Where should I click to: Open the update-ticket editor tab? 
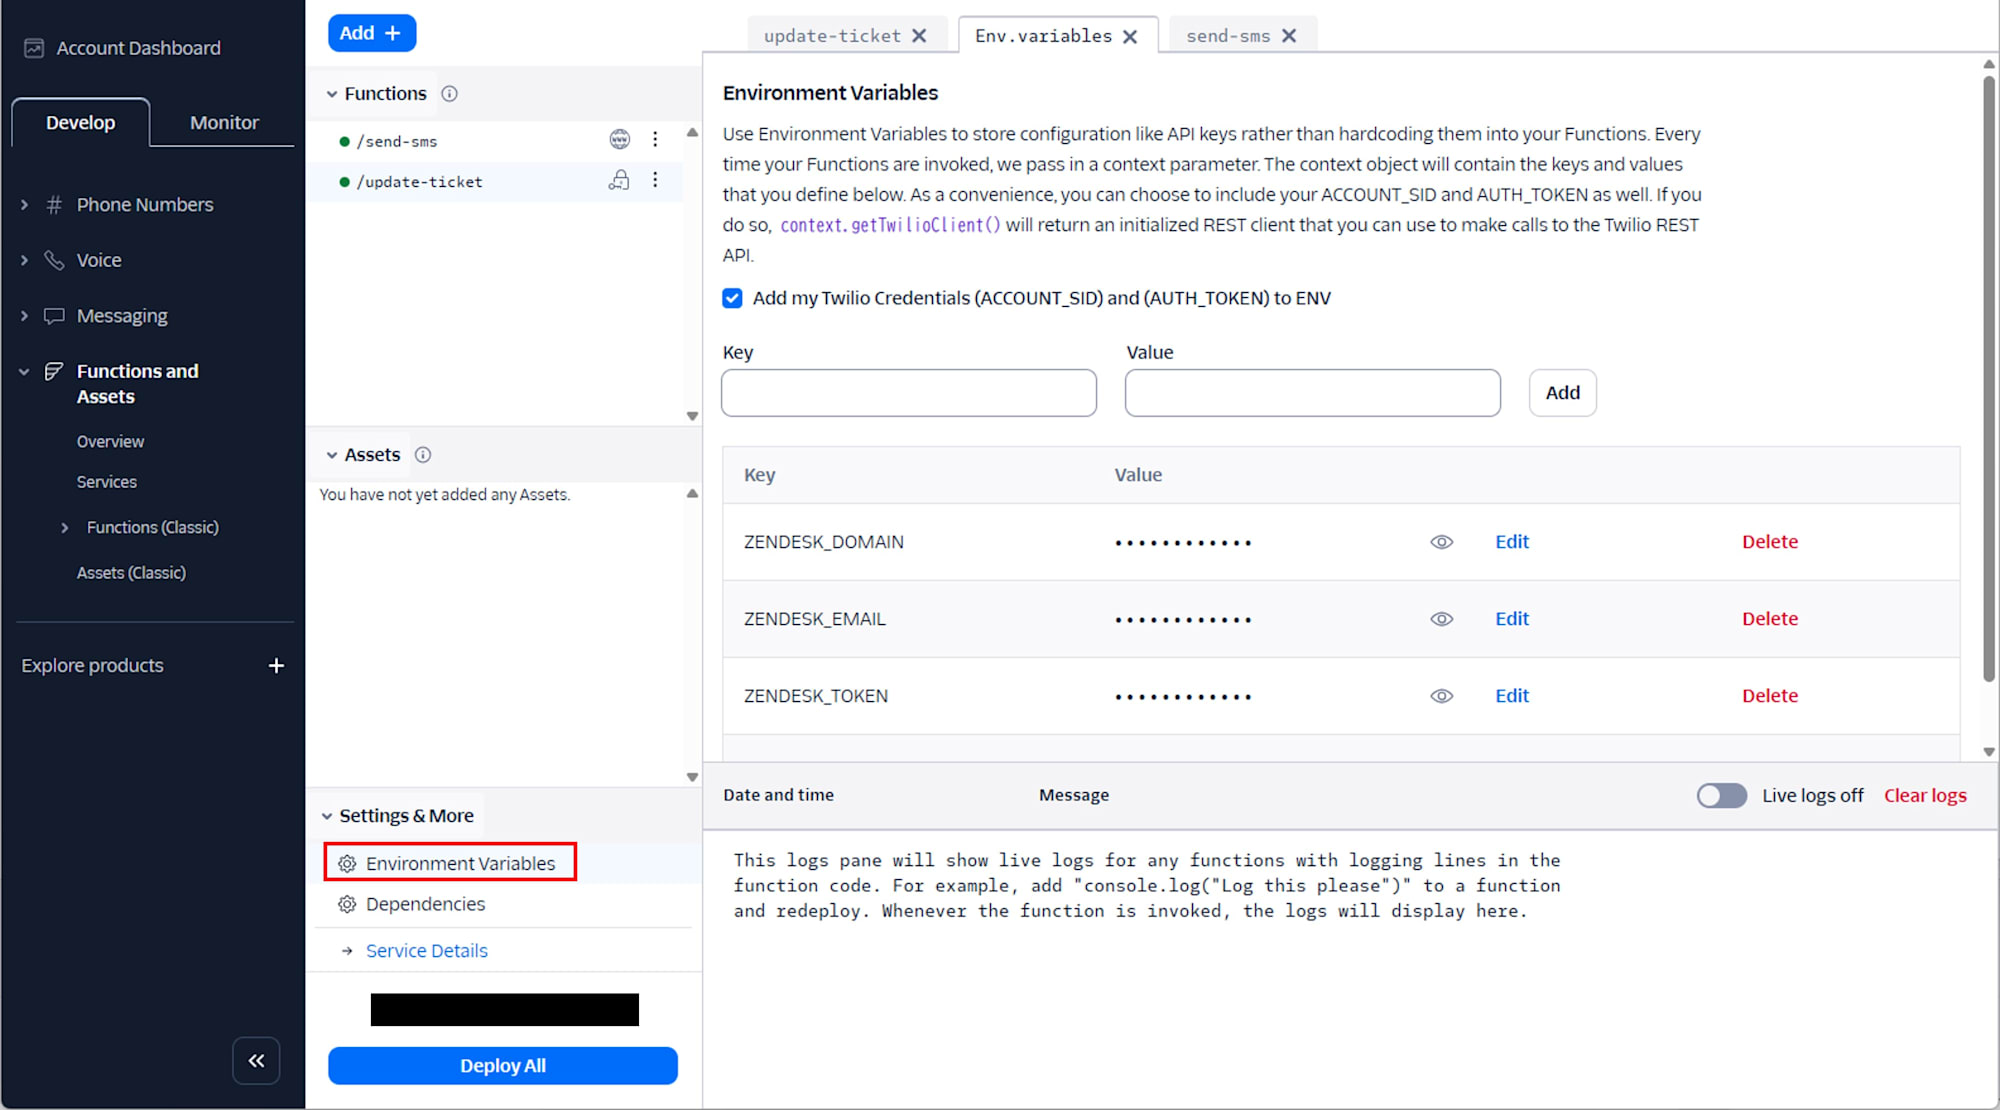(832, 36)
